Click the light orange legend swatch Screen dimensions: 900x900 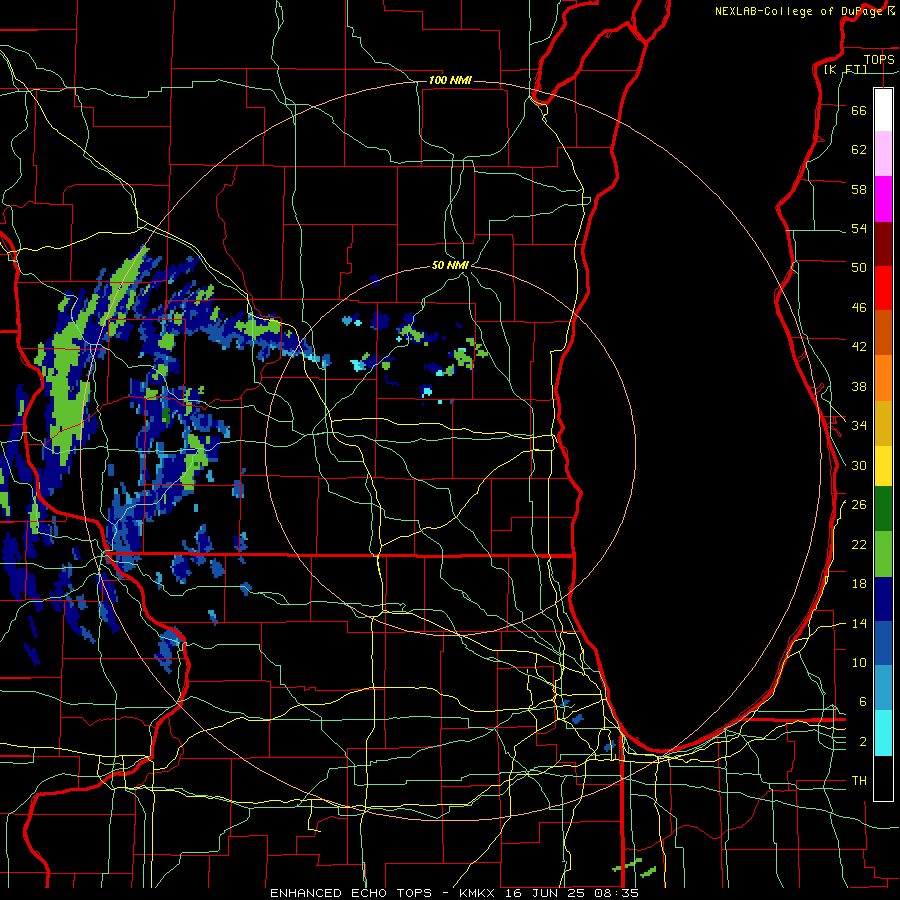pyautogui.click(x=883, y=378)
